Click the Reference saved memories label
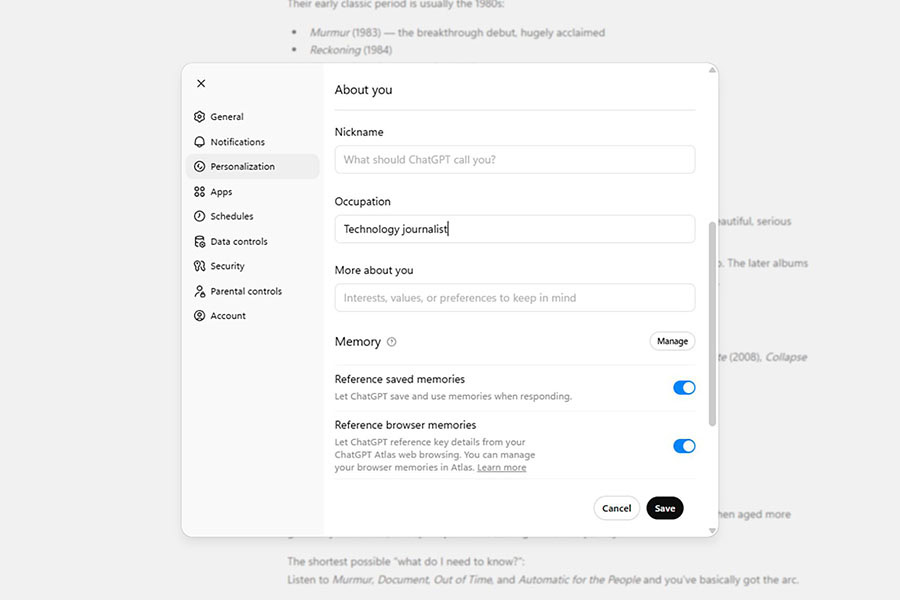Viewport: 900px width, 600px height. click(399, 379)
